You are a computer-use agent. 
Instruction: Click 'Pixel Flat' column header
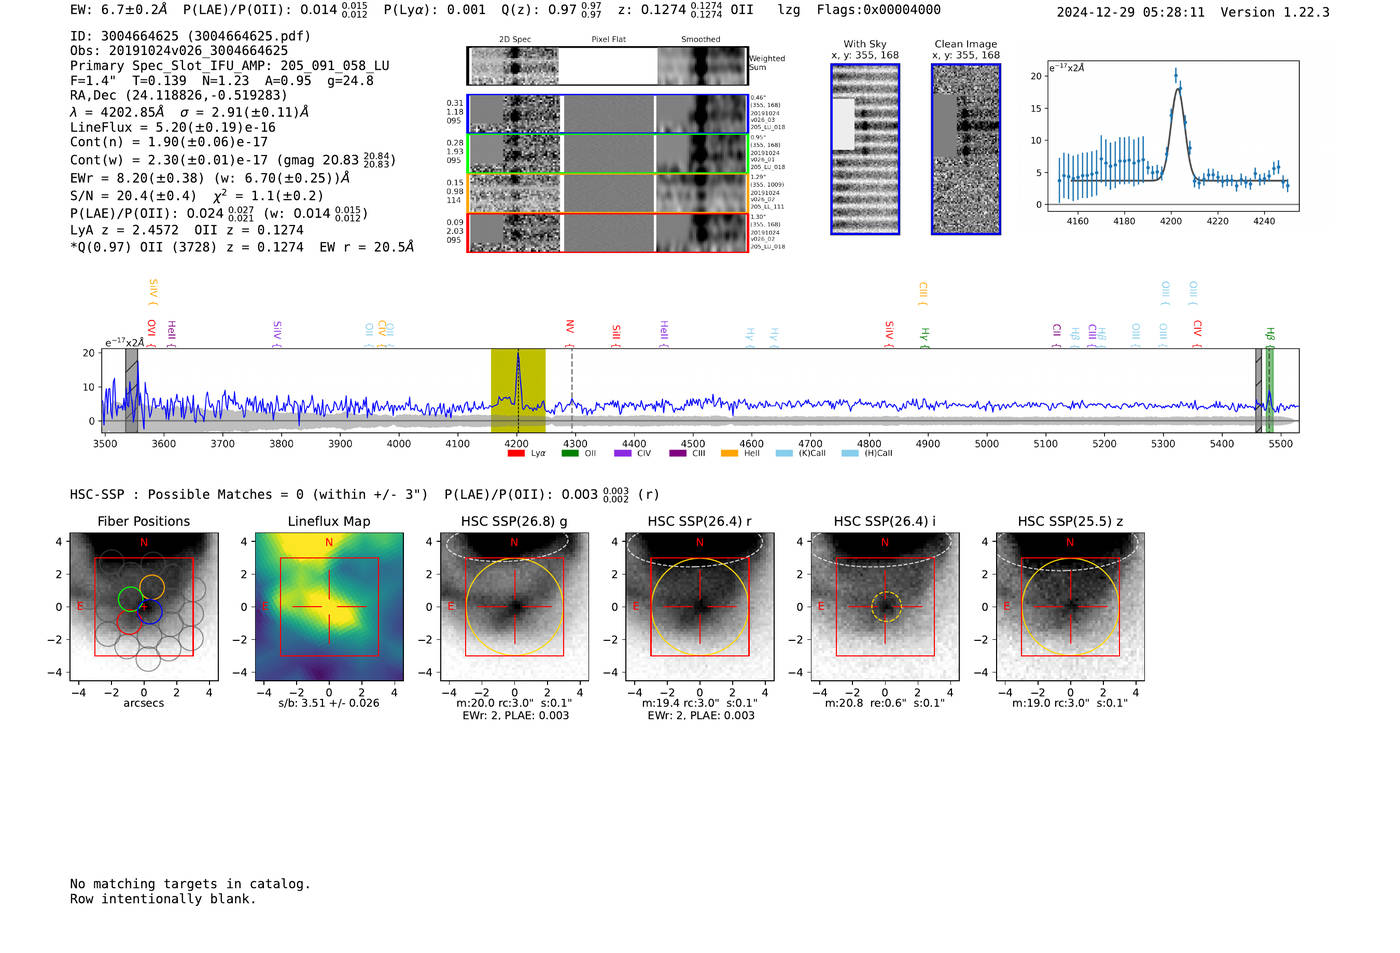[x=608, y=40]
